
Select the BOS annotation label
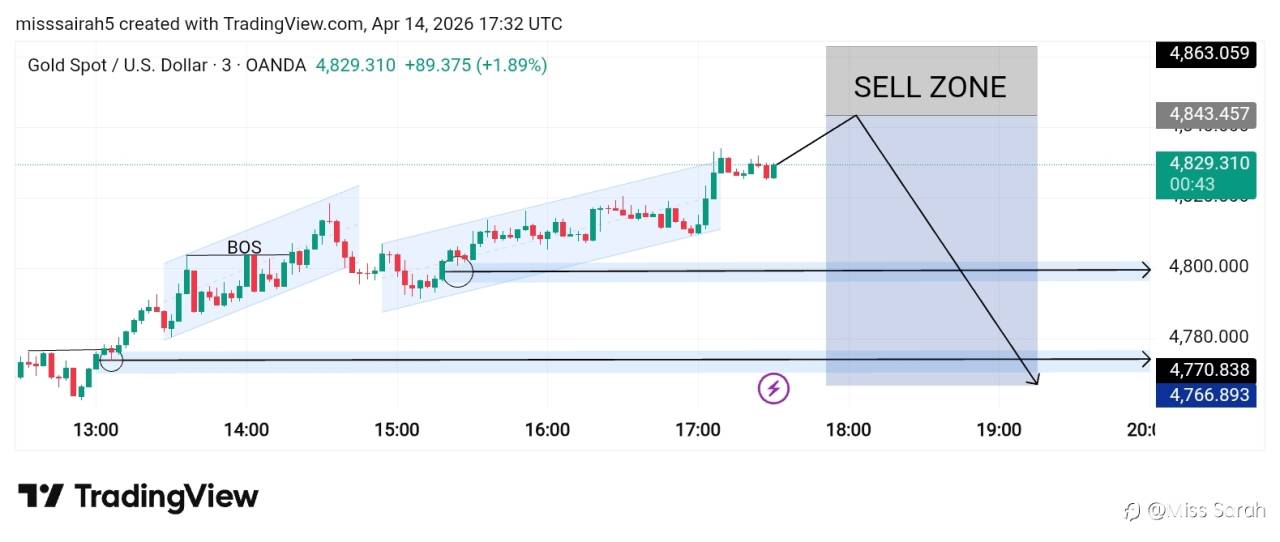pos(244,247)
